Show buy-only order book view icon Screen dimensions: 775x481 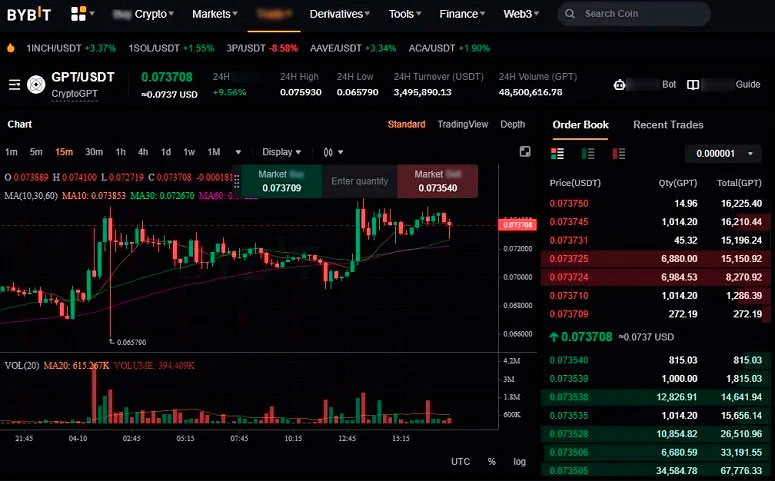click(589, 153)
